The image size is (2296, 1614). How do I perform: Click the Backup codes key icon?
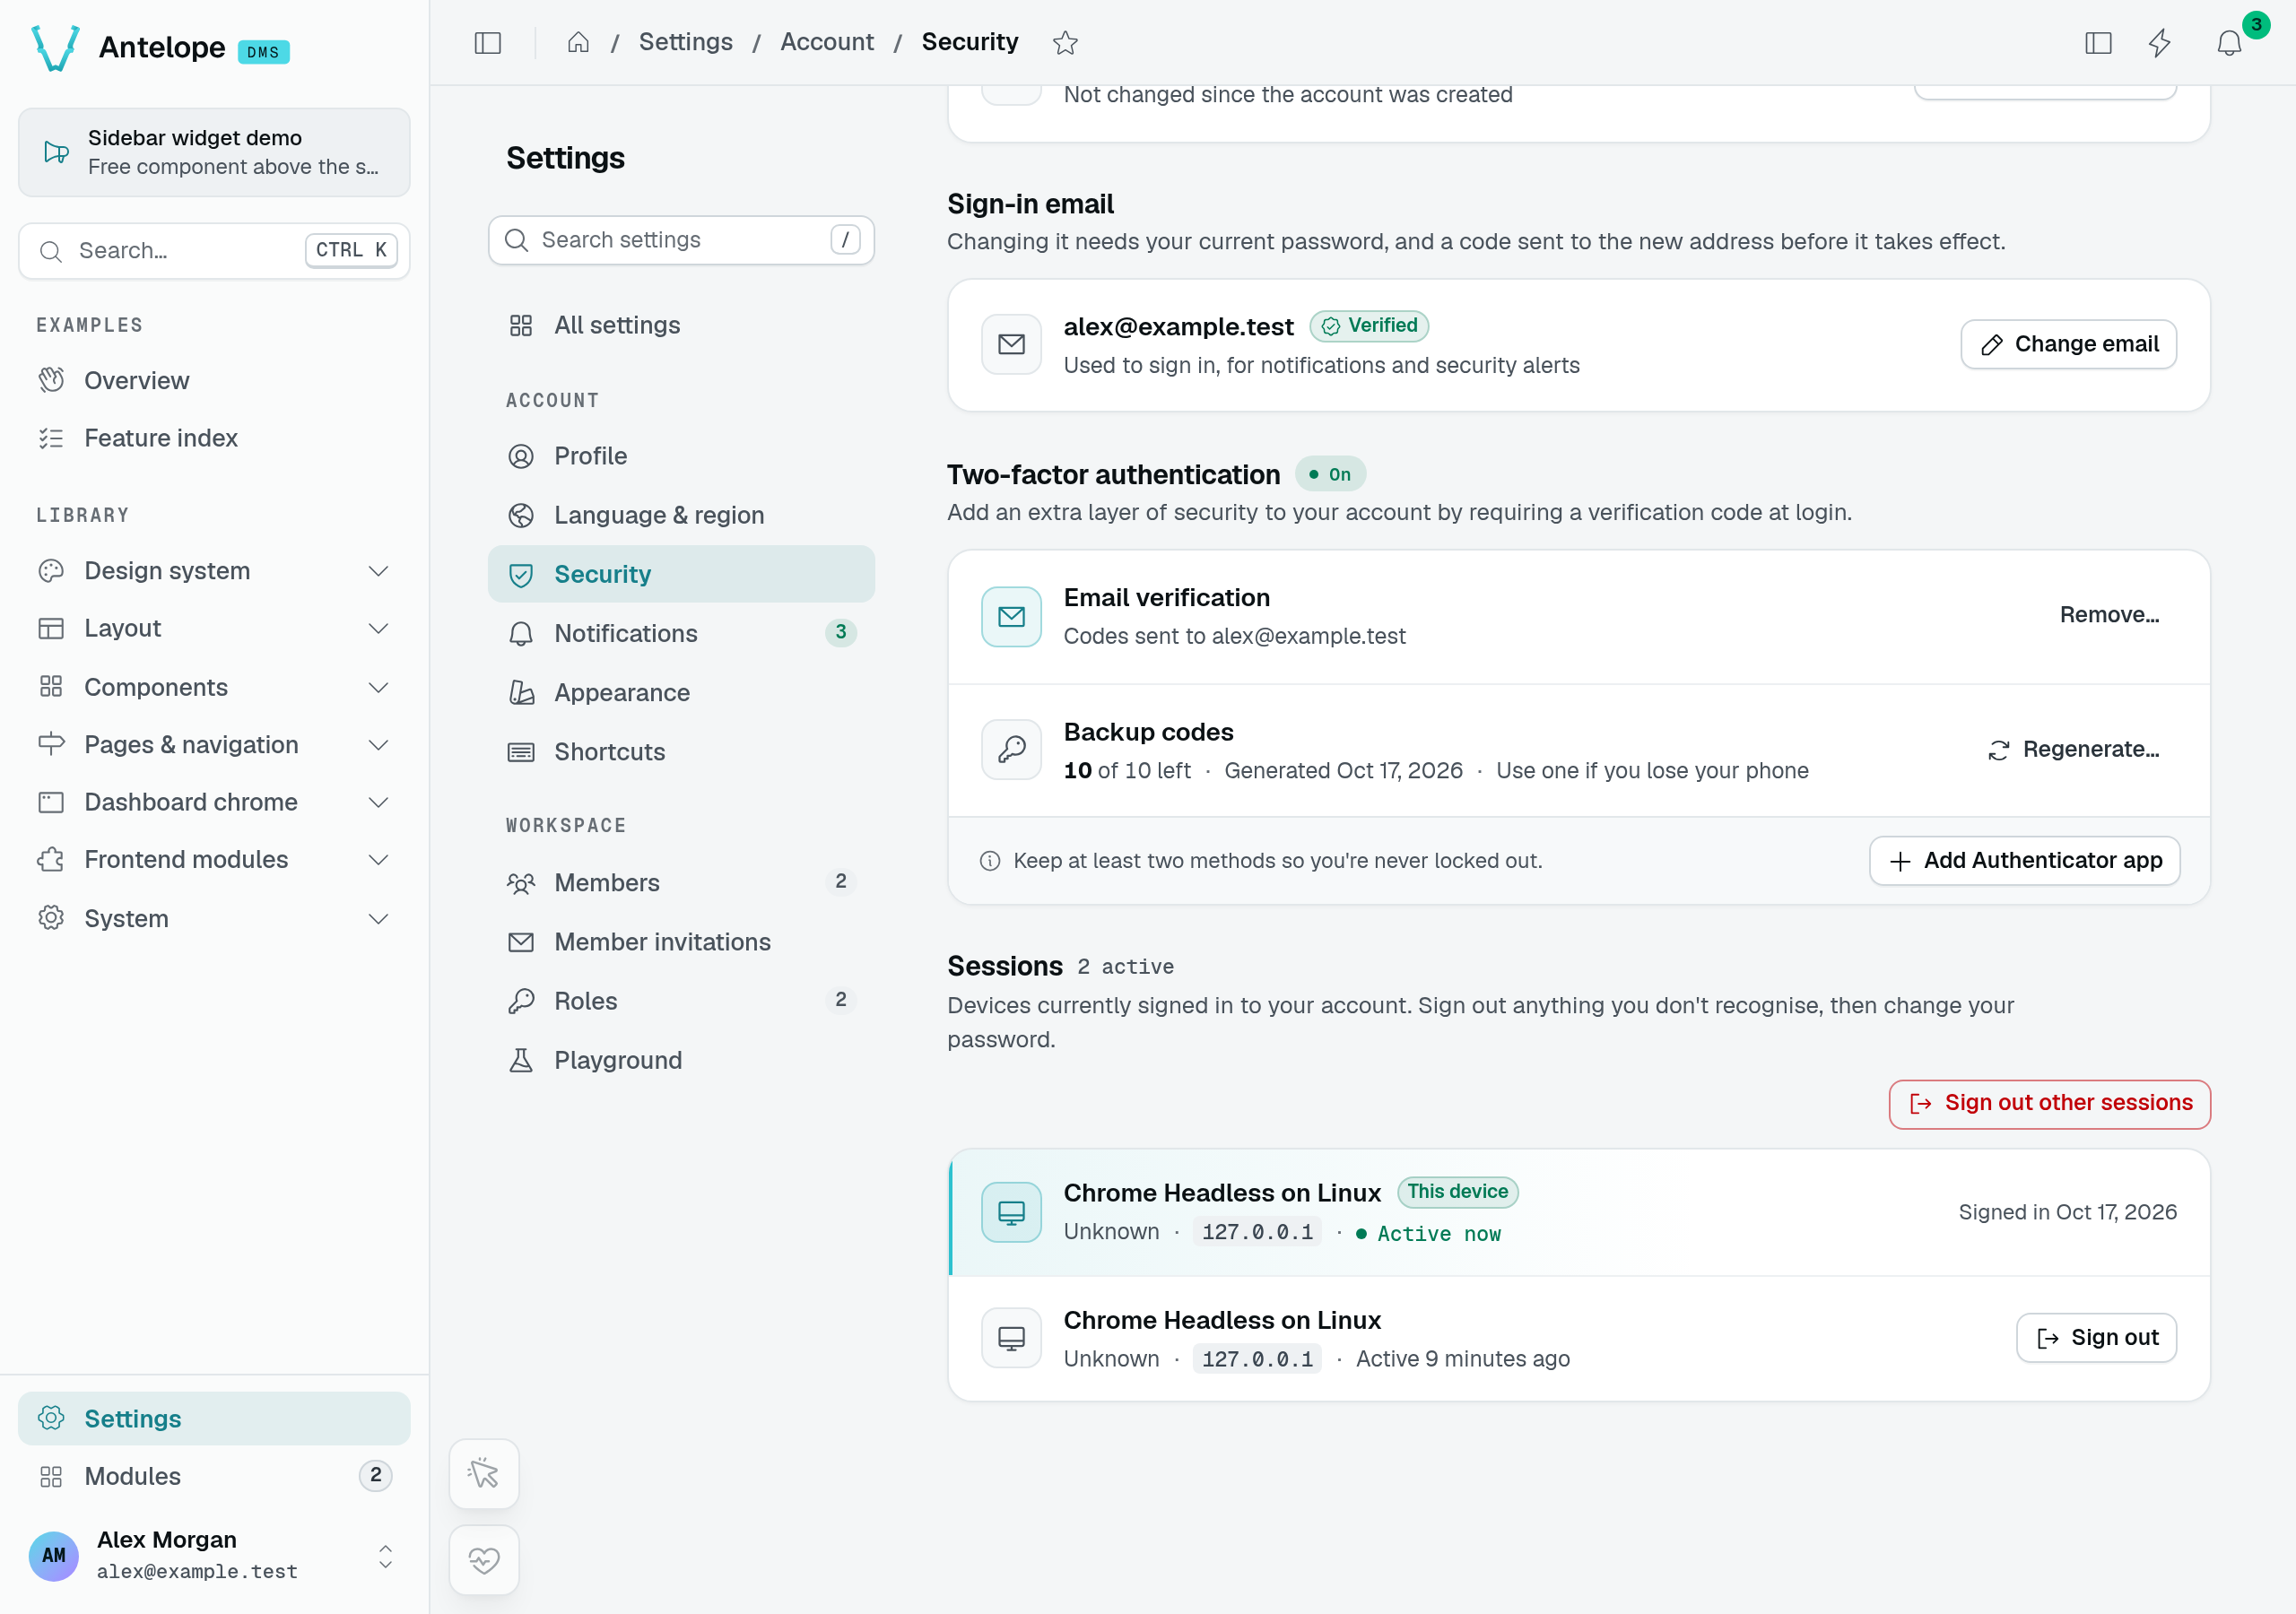(x=1011, y=749)
